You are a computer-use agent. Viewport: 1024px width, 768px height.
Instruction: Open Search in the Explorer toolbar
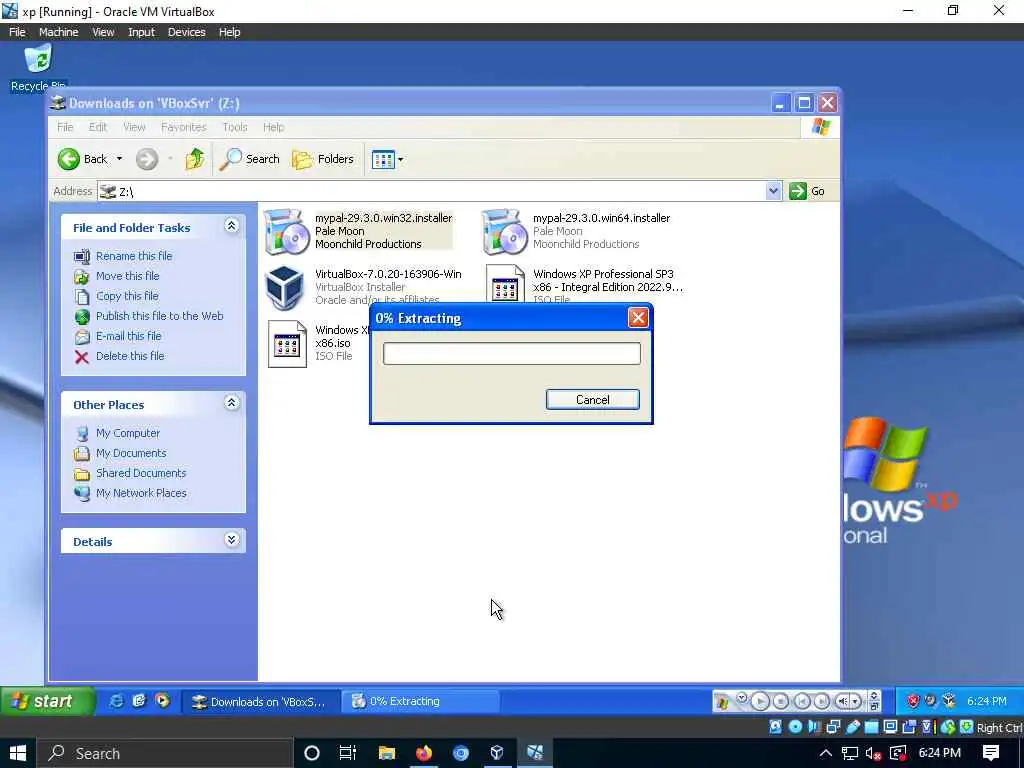(x=249, y=159)
